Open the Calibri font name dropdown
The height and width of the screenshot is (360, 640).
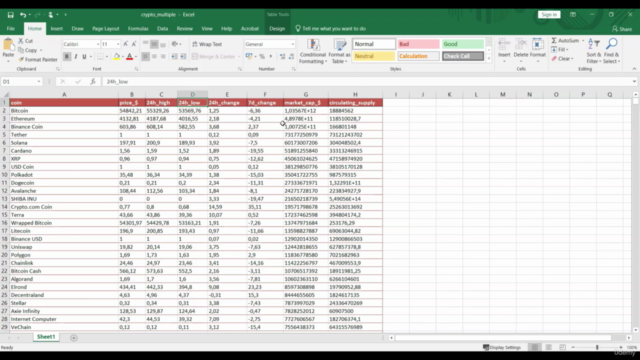tap(98, 44)
